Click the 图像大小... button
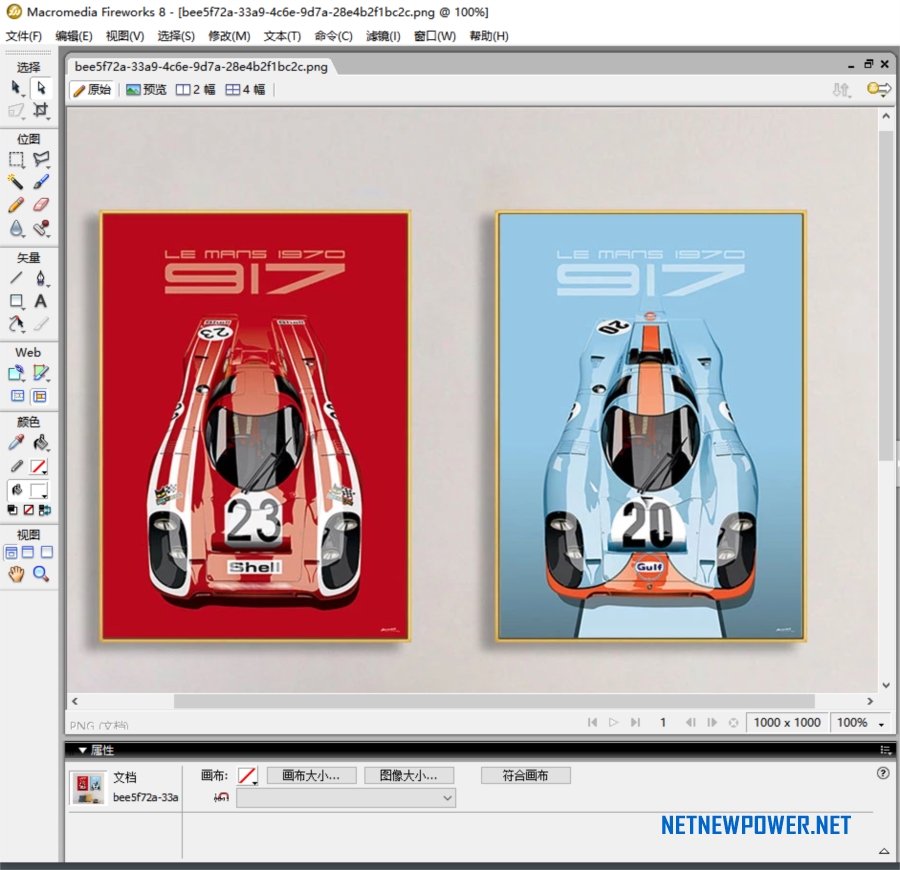900x870 pixels. coord(409,776)
